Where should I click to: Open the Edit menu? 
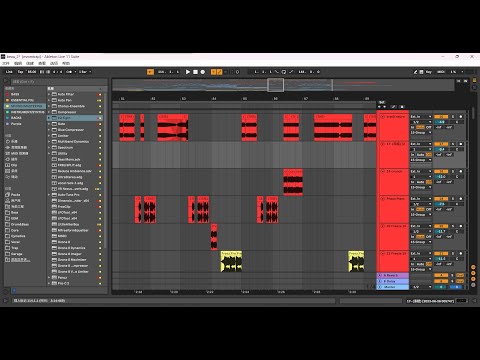point(18,63)
